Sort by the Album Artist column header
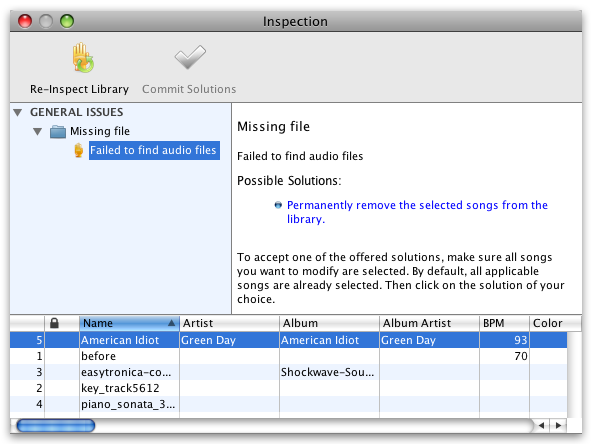The image size is (592, 444). coord(429,323)
